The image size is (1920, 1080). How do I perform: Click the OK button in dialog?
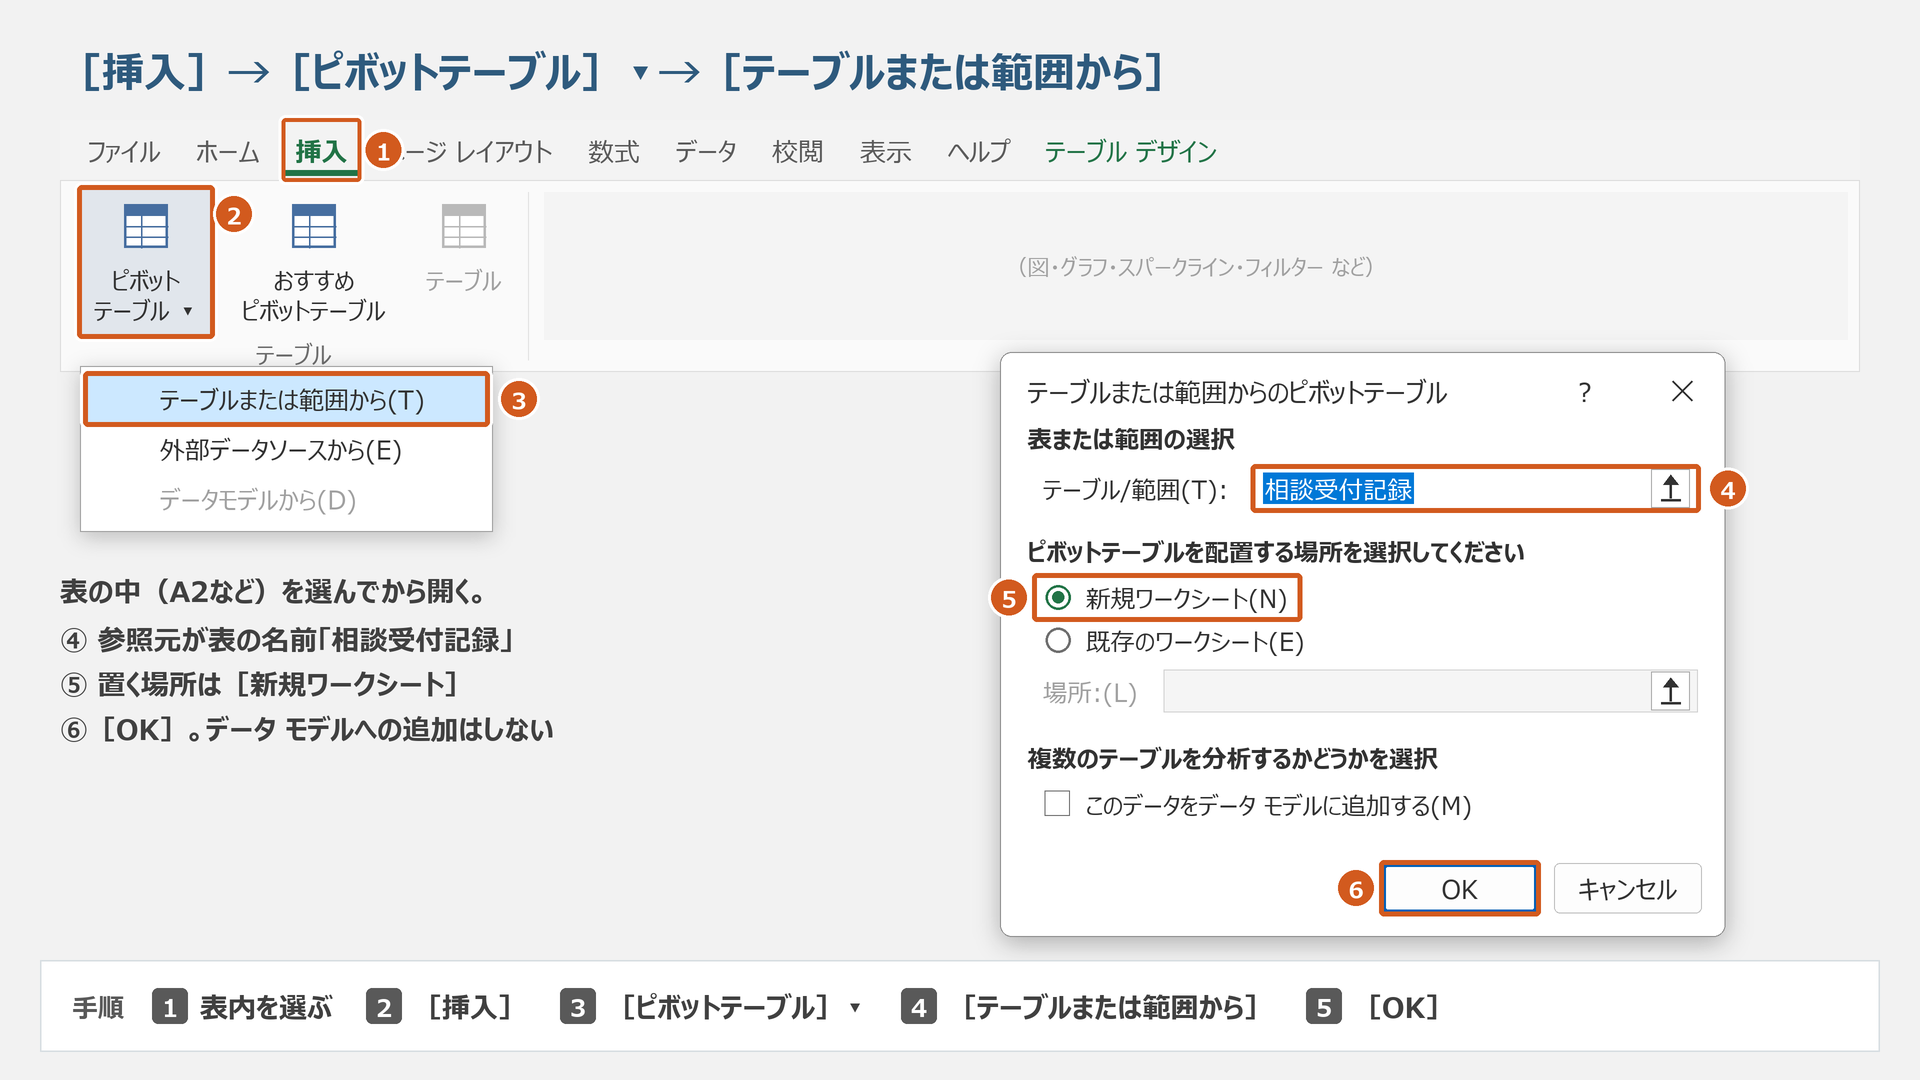1459,889
